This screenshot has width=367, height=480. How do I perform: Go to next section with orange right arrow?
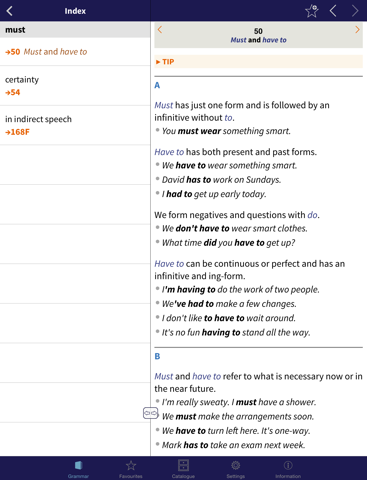357,30
